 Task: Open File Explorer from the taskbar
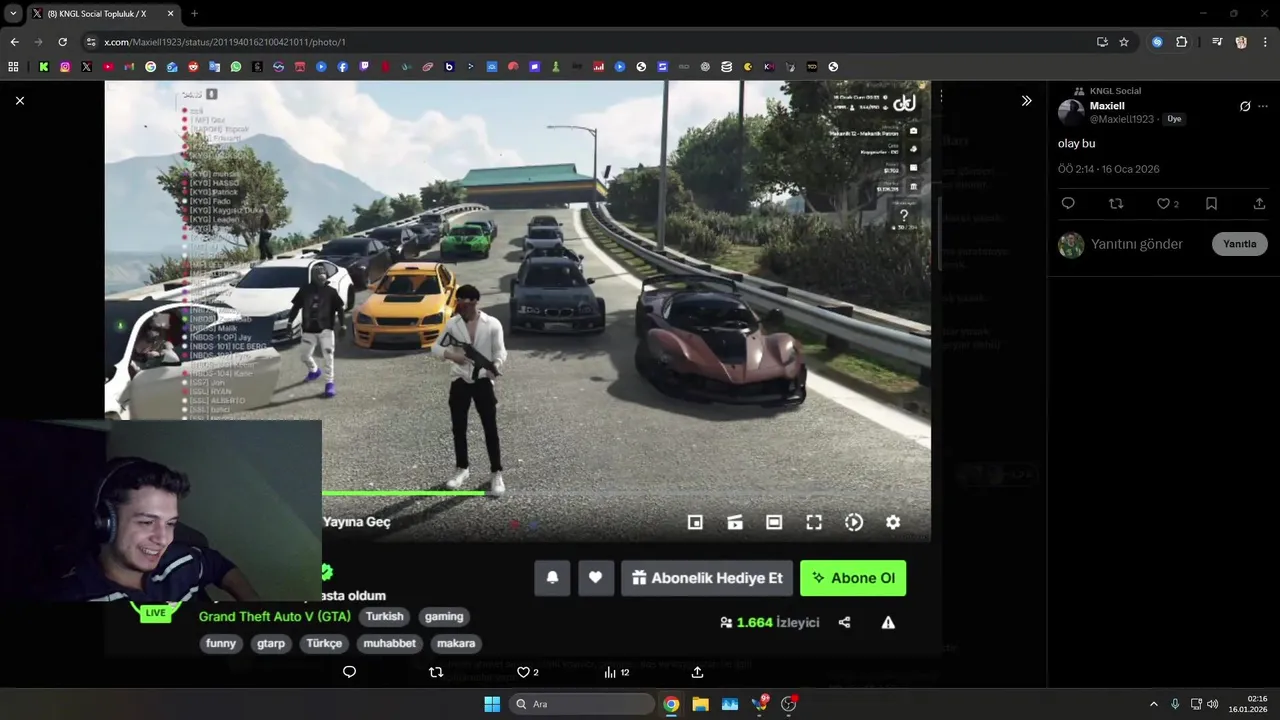coord(700,704)
